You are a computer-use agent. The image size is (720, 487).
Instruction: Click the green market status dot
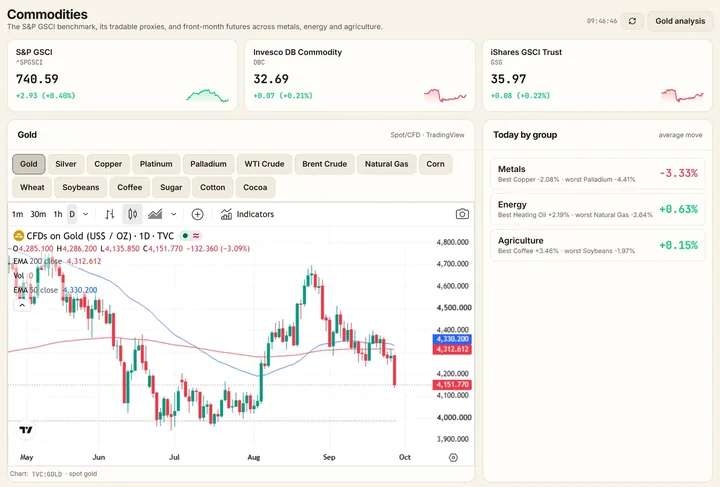pyautogui.click(x=185, y=236)
